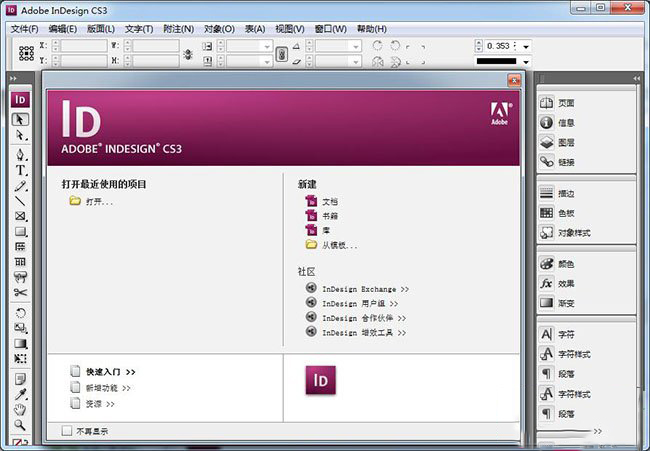Image resolution: width=650 pixels, height=451 pixels.
Task: Select the Rotate tool
Action: [20, 313]
